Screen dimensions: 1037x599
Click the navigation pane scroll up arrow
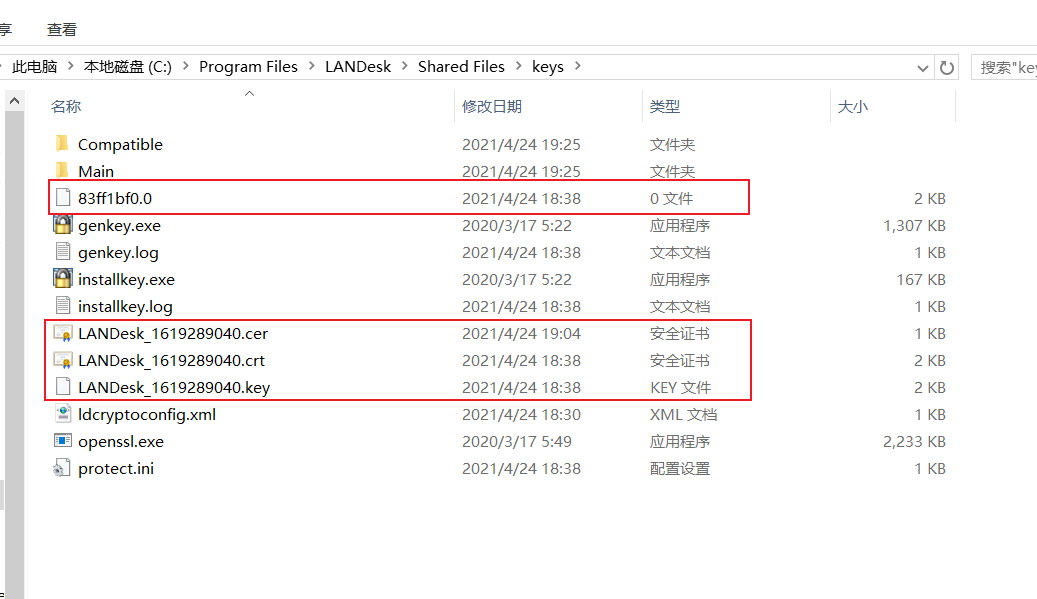(14, 100)
